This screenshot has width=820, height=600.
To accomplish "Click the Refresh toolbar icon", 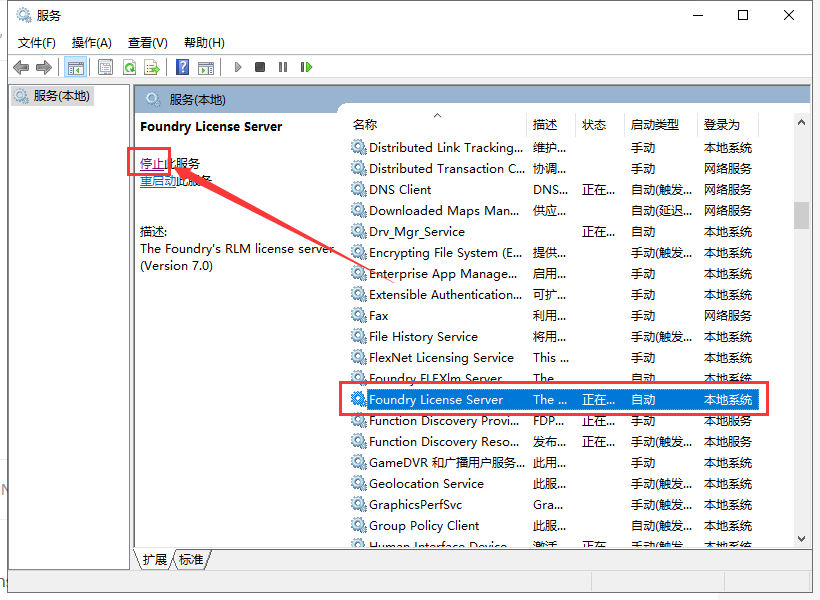I will tap(129, 67).
